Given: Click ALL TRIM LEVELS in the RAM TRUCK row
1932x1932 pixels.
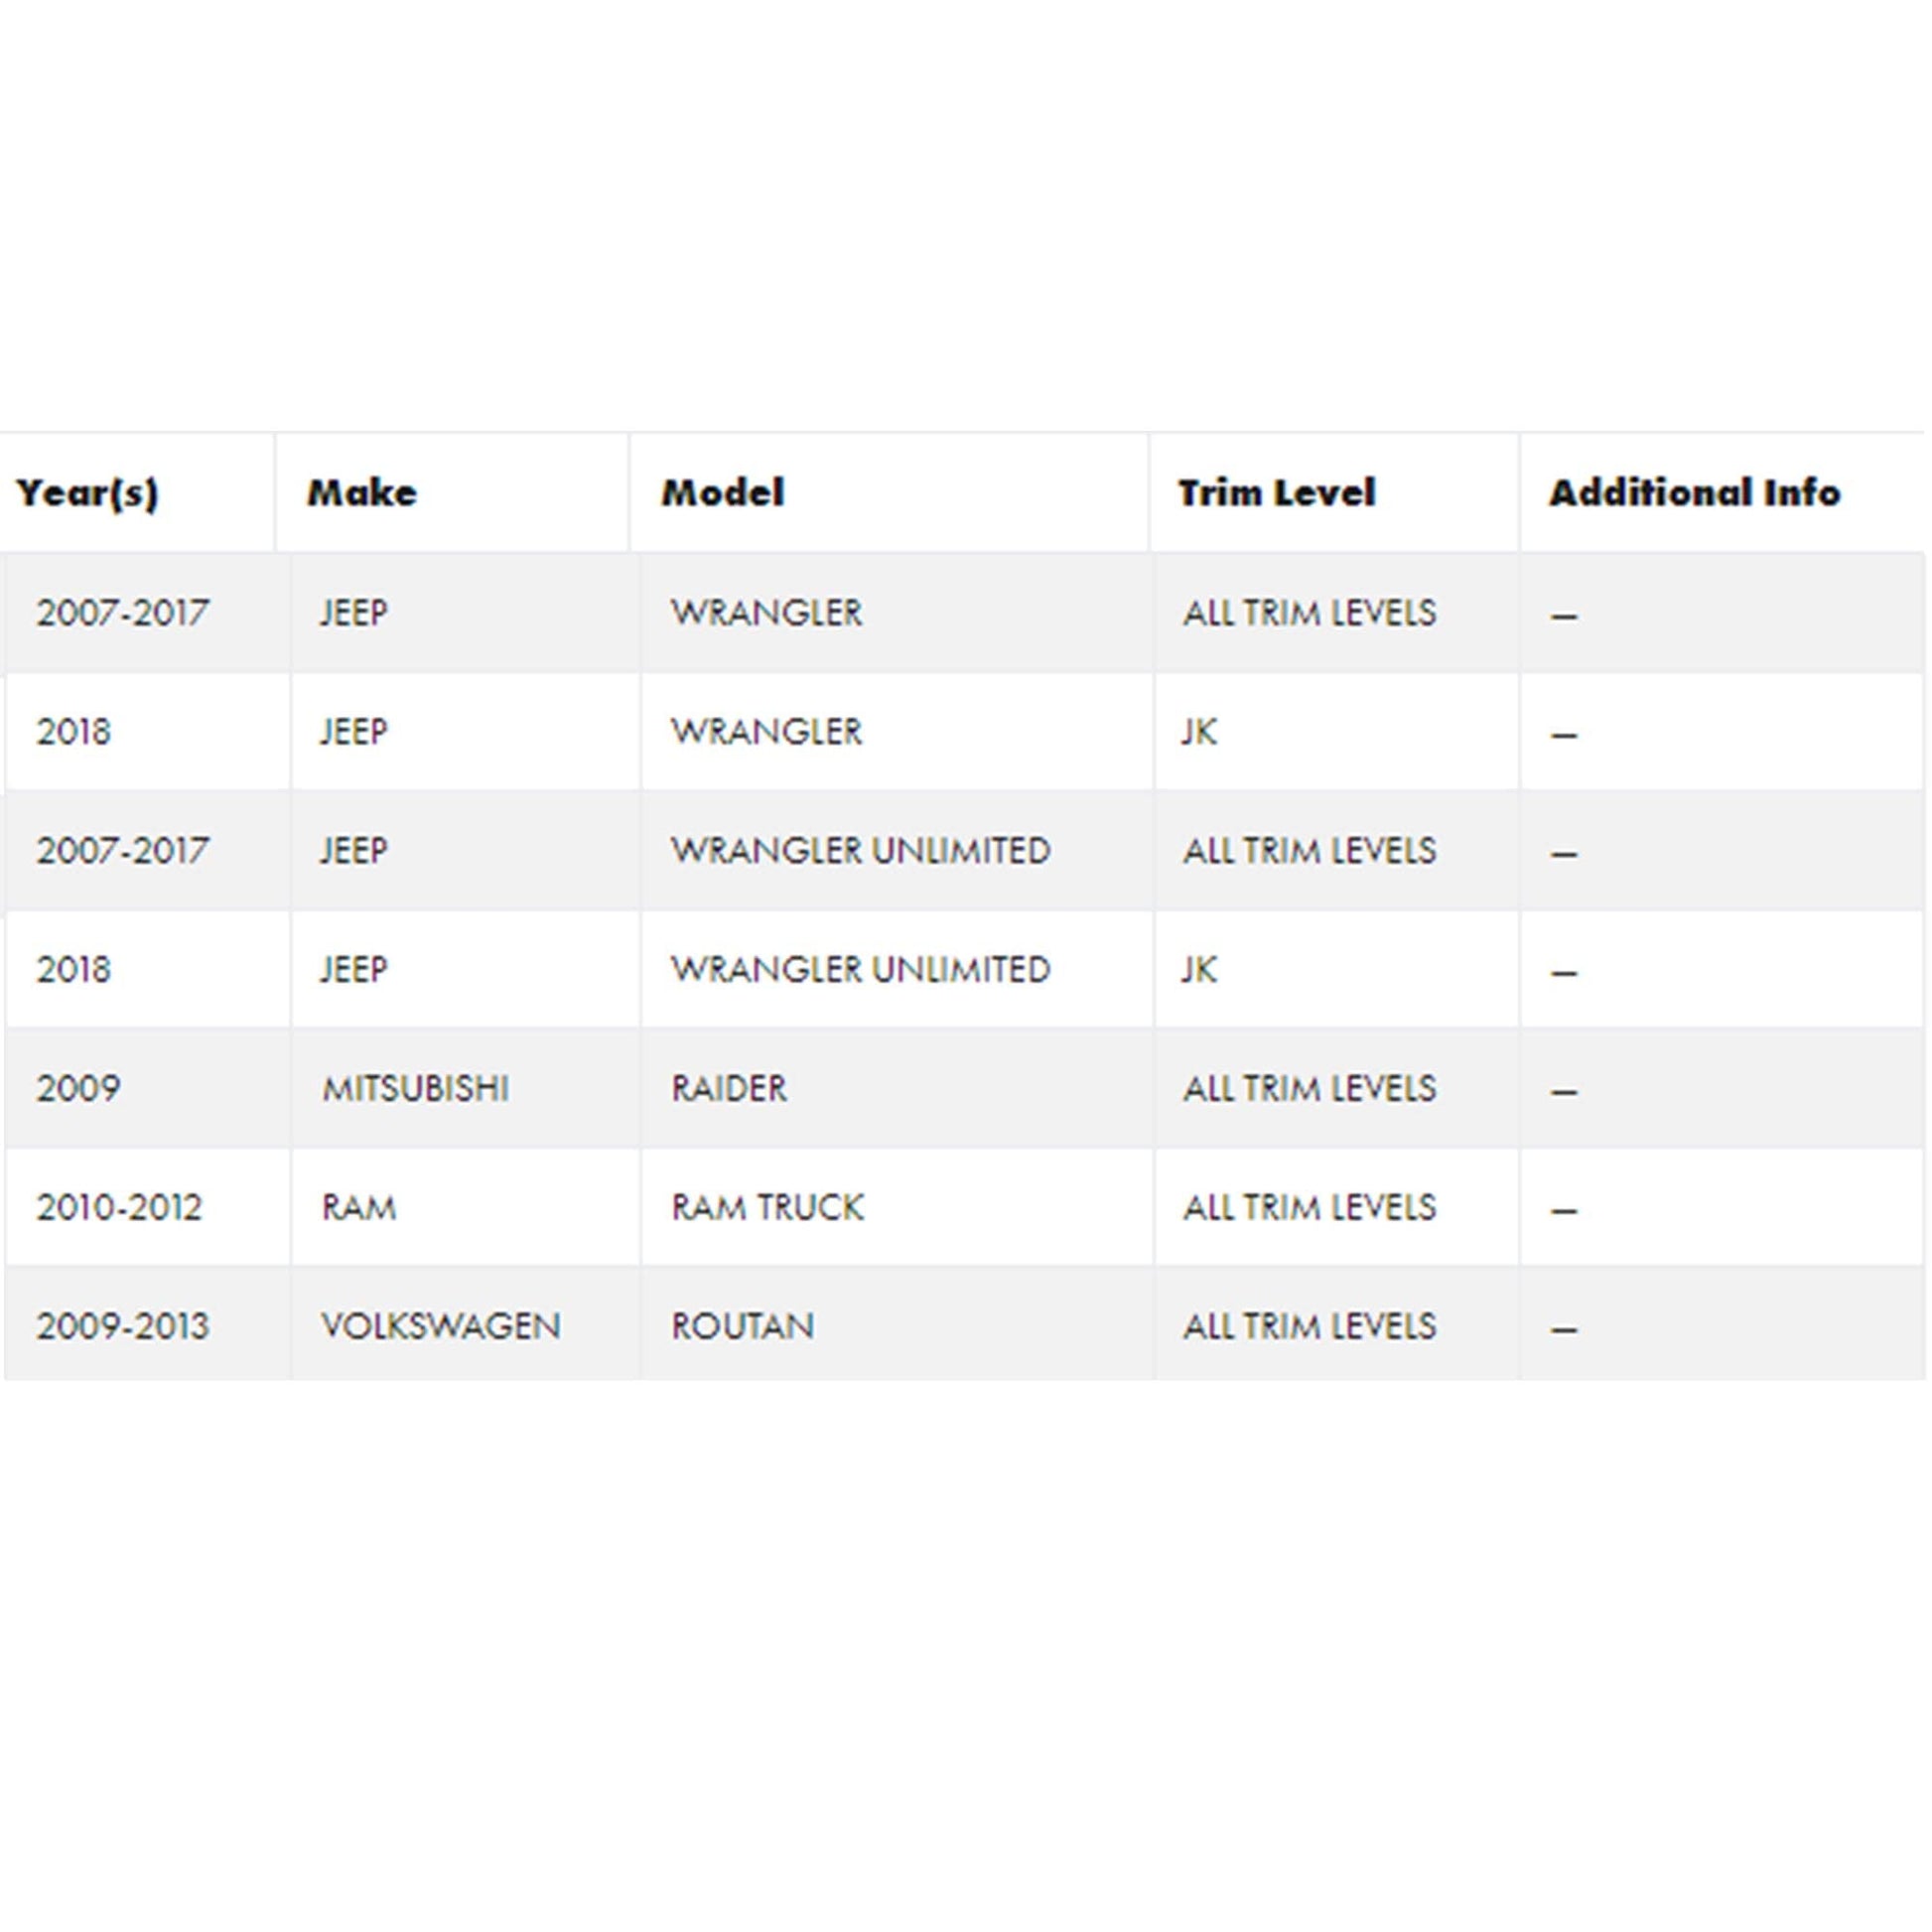Looking at the screenshot, I should click(x=1309, y=1207).
